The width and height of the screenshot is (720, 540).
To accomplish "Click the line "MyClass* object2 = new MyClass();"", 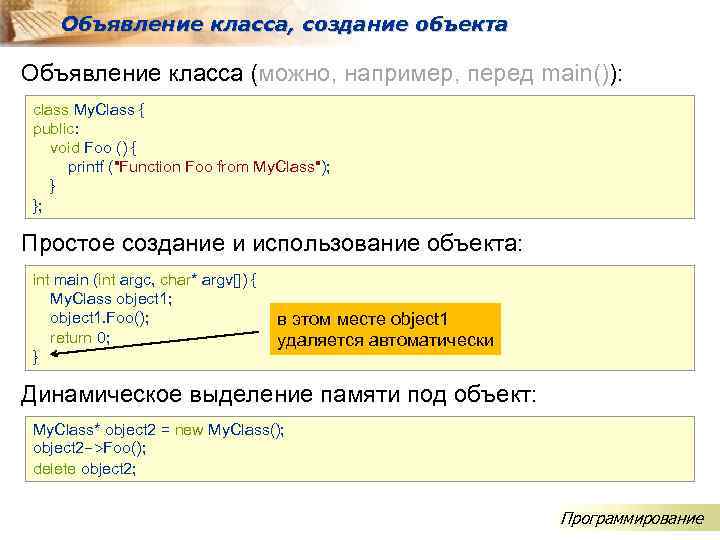I will point(158,430).
